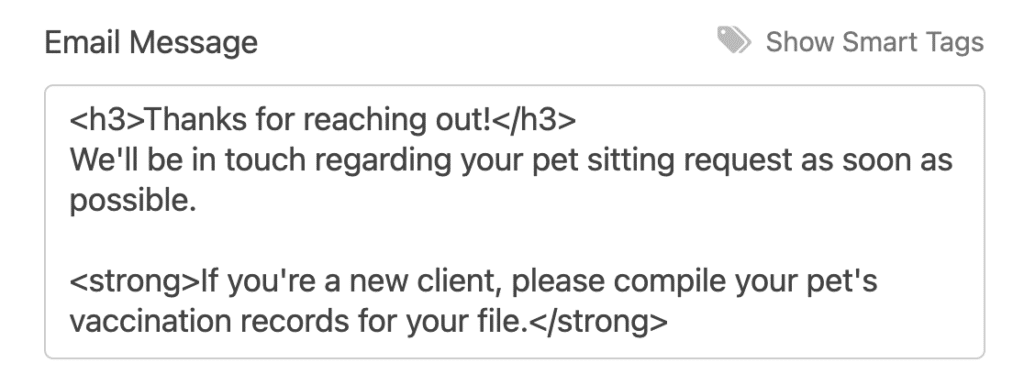Focus the Email Message text area
The height and width of the screenshot is (385, 1024).
tap(515, 222)
